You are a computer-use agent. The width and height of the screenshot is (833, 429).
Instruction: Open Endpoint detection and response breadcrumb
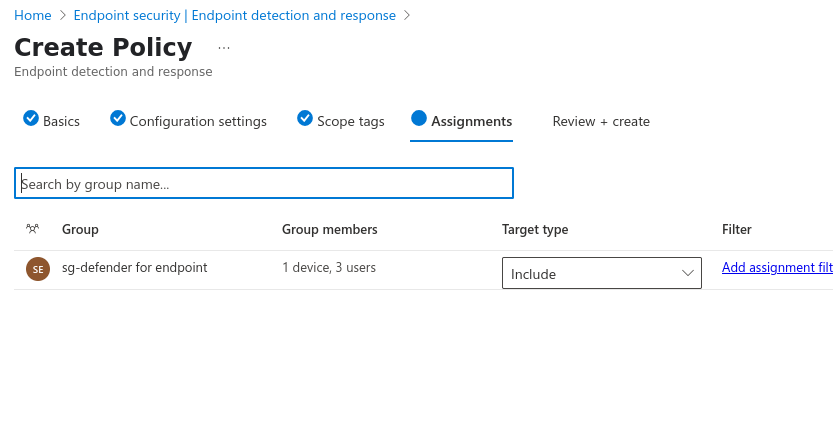click(234, 16)
